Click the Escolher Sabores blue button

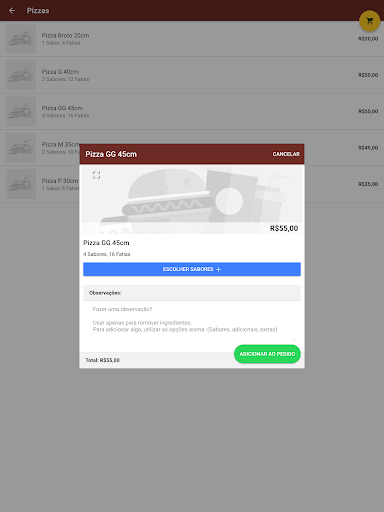(192, 269)
